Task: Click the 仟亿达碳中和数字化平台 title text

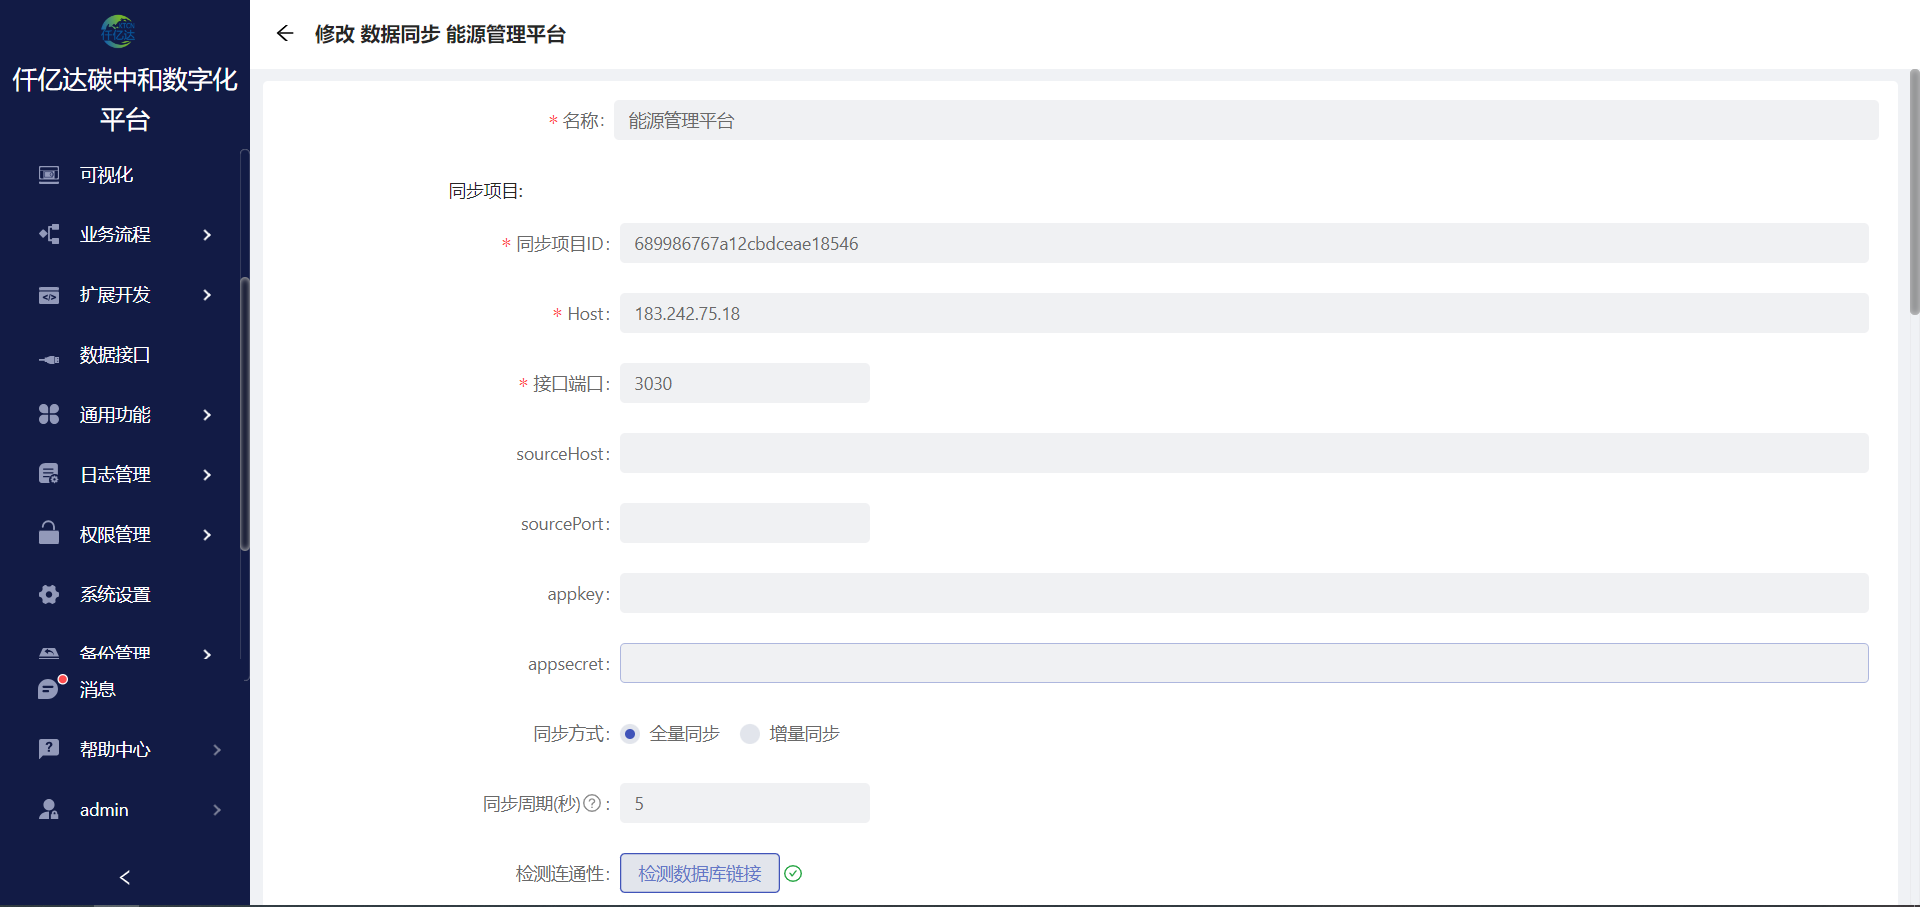Action: coord(125,99)
